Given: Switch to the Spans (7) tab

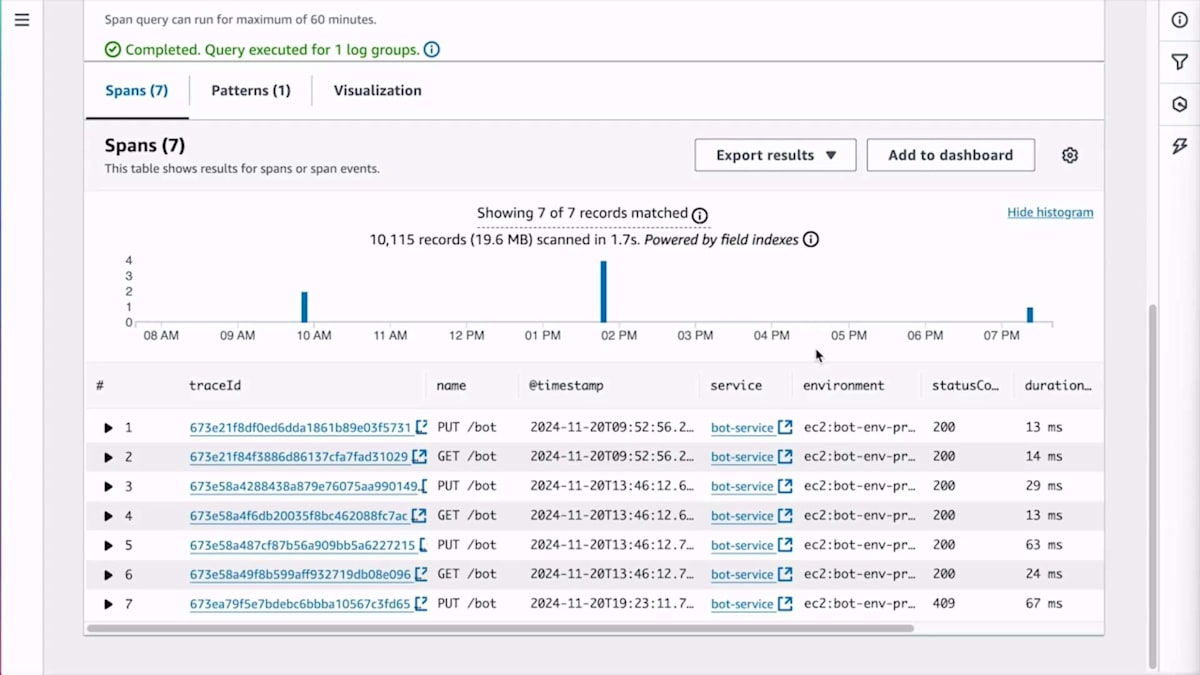Looking at the screenshot, I should coord(137,90).
